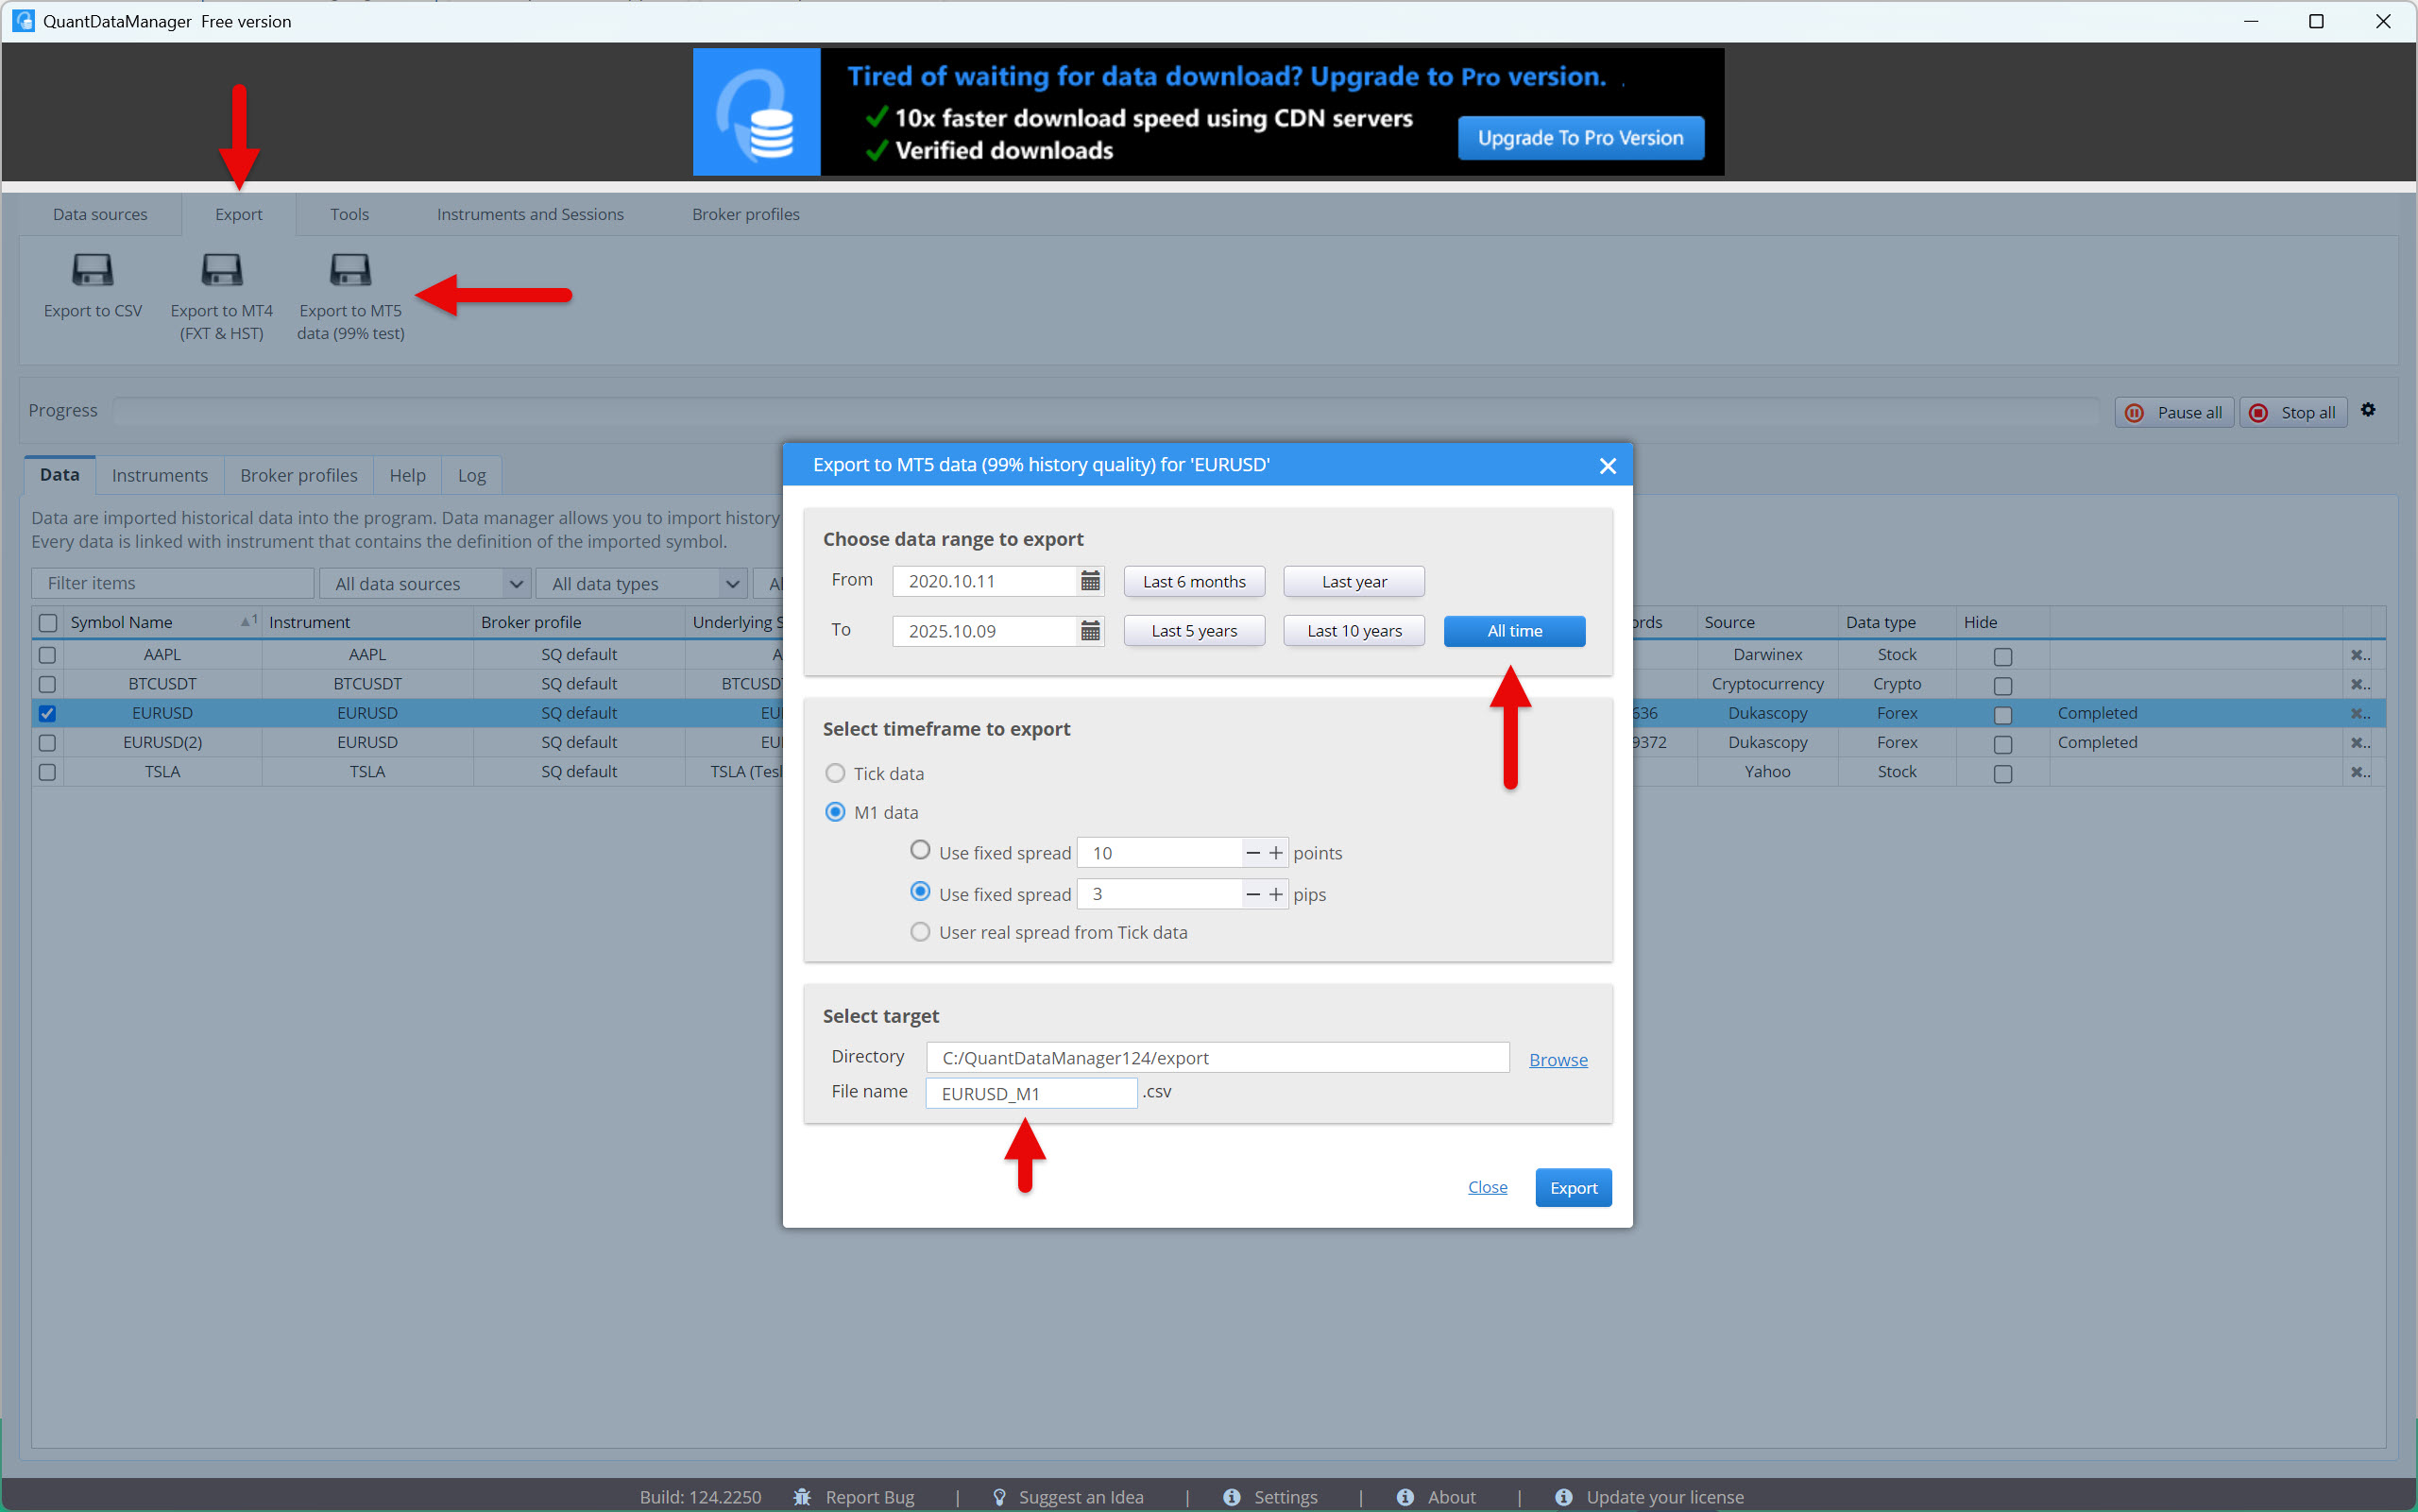Expand the All data types dropdown
Screen dimensions: 2418x1512
pos(732,584)
